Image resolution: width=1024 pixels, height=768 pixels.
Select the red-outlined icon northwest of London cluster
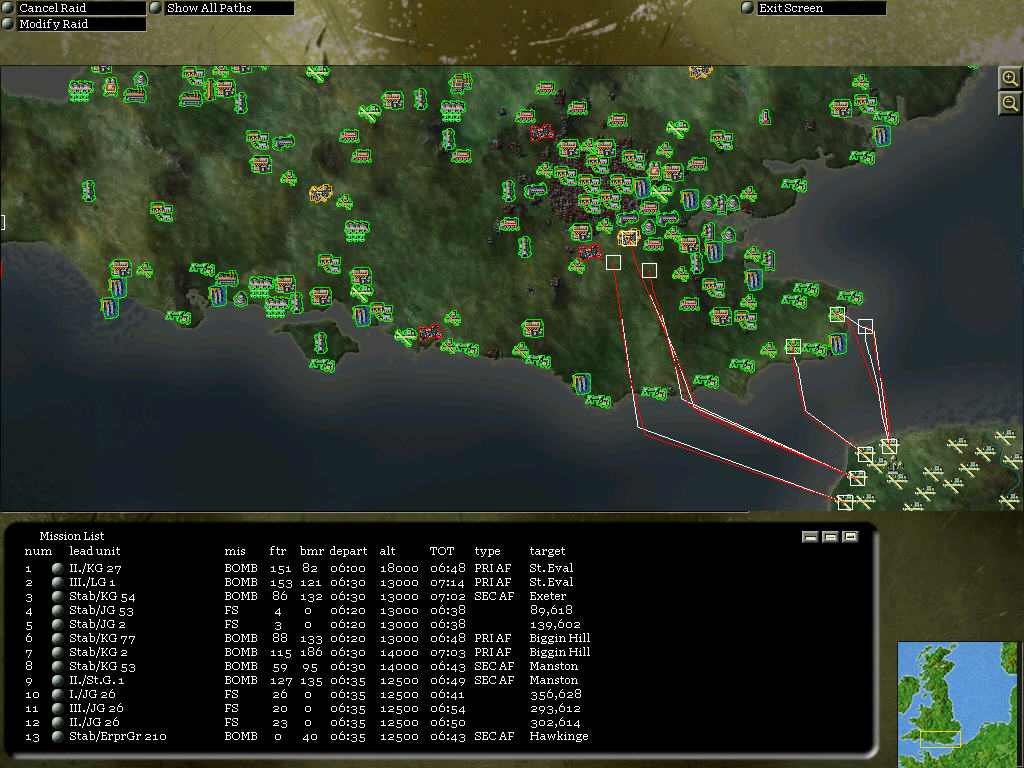click(x=541, y=133)
